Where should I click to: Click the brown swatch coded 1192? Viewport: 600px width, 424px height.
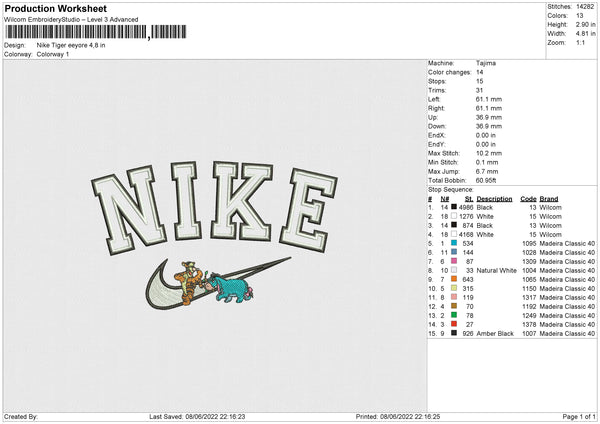click(x=454, y=306)
